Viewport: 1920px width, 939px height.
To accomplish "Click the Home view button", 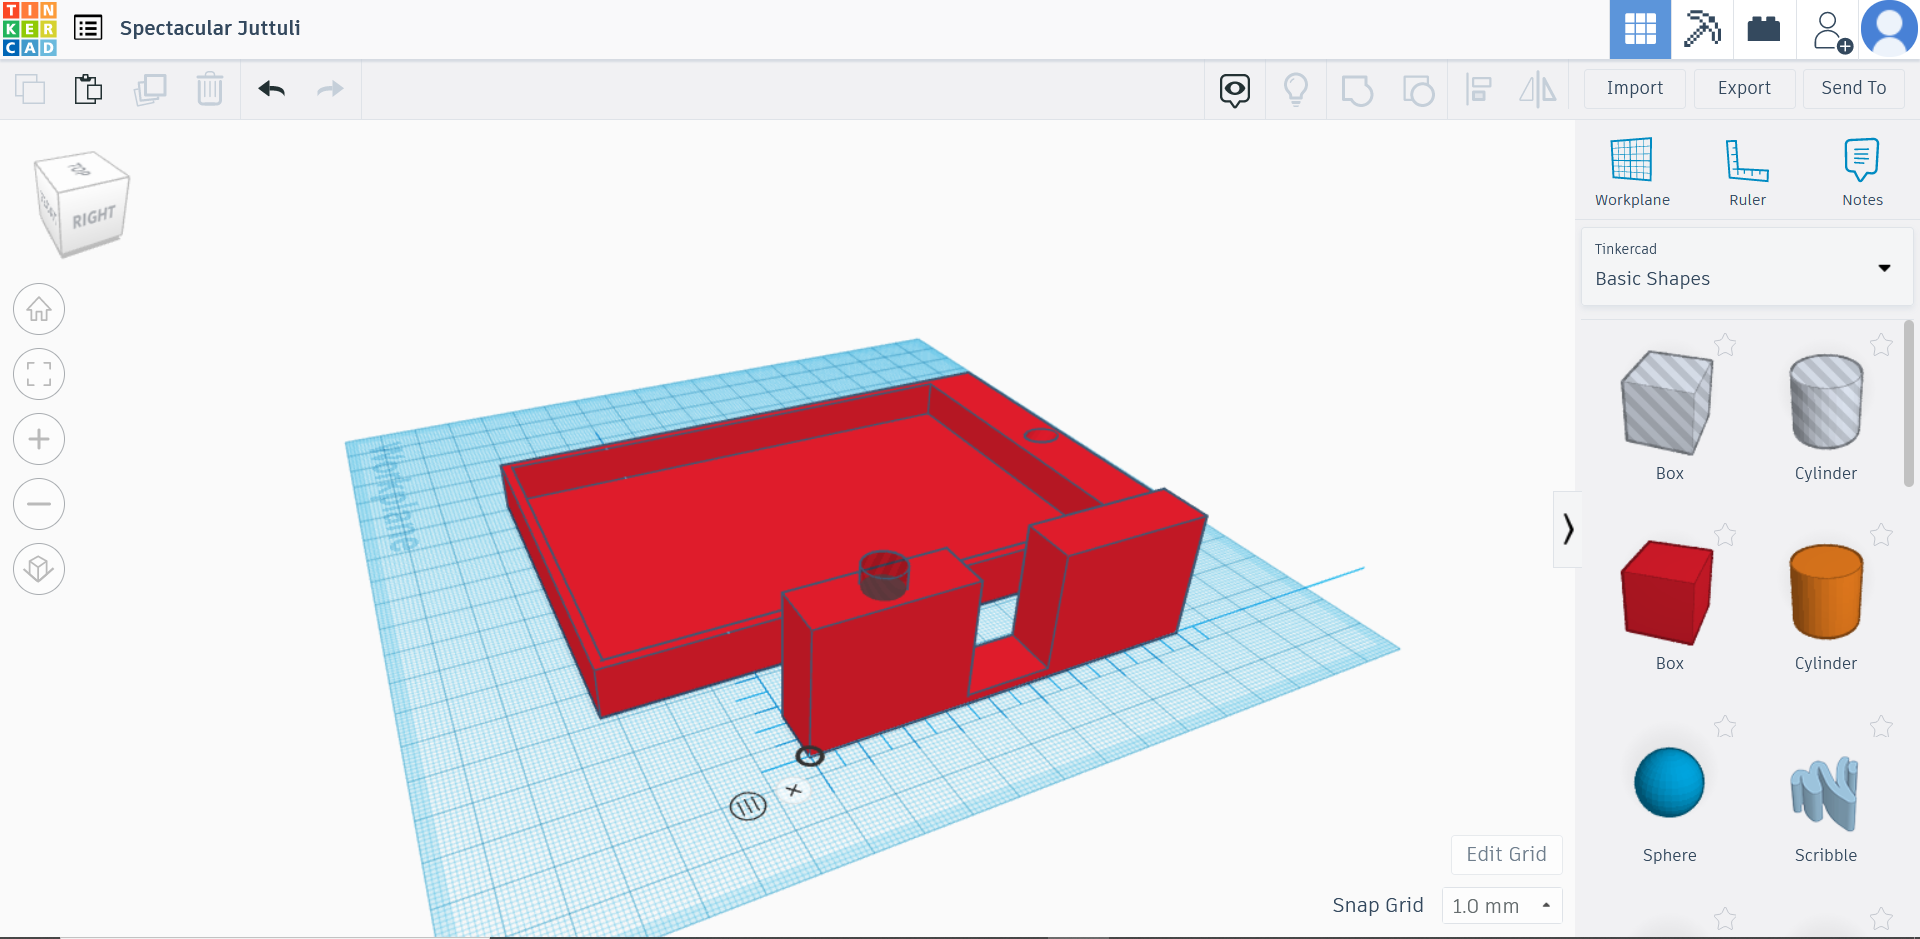I will [x=39, y=309].
